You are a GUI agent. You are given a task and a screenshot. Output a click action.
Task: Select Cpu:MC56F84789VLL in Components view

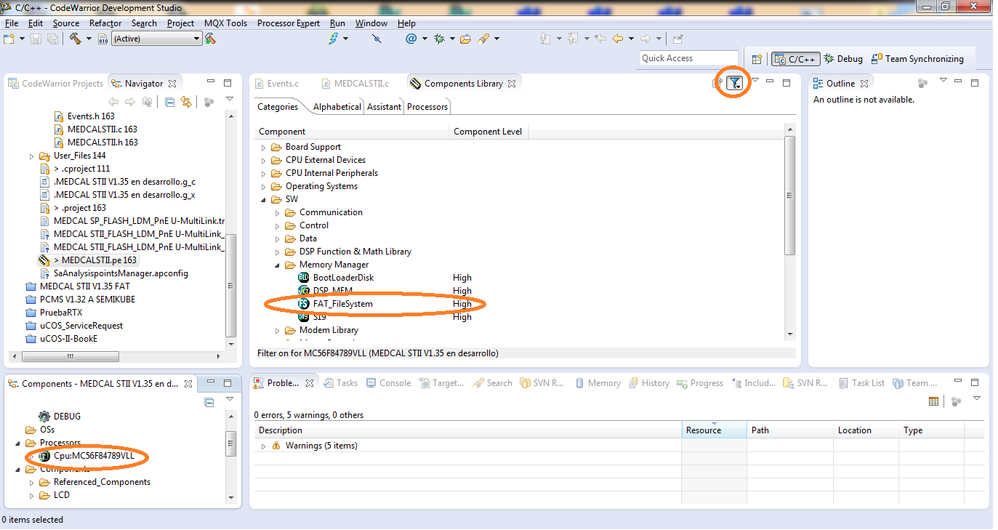[x=94, y=456]
